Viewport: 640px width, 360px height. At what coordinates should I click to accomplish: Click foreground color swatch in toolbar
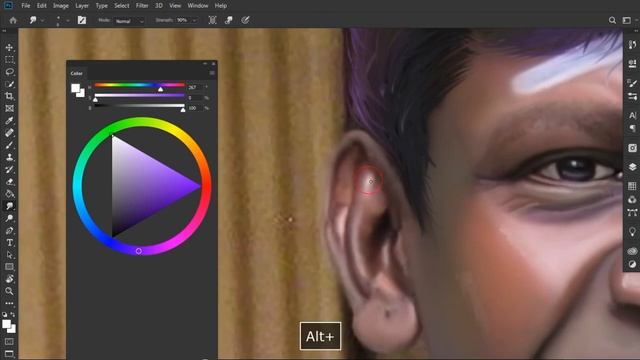click(x=6, y=324)
